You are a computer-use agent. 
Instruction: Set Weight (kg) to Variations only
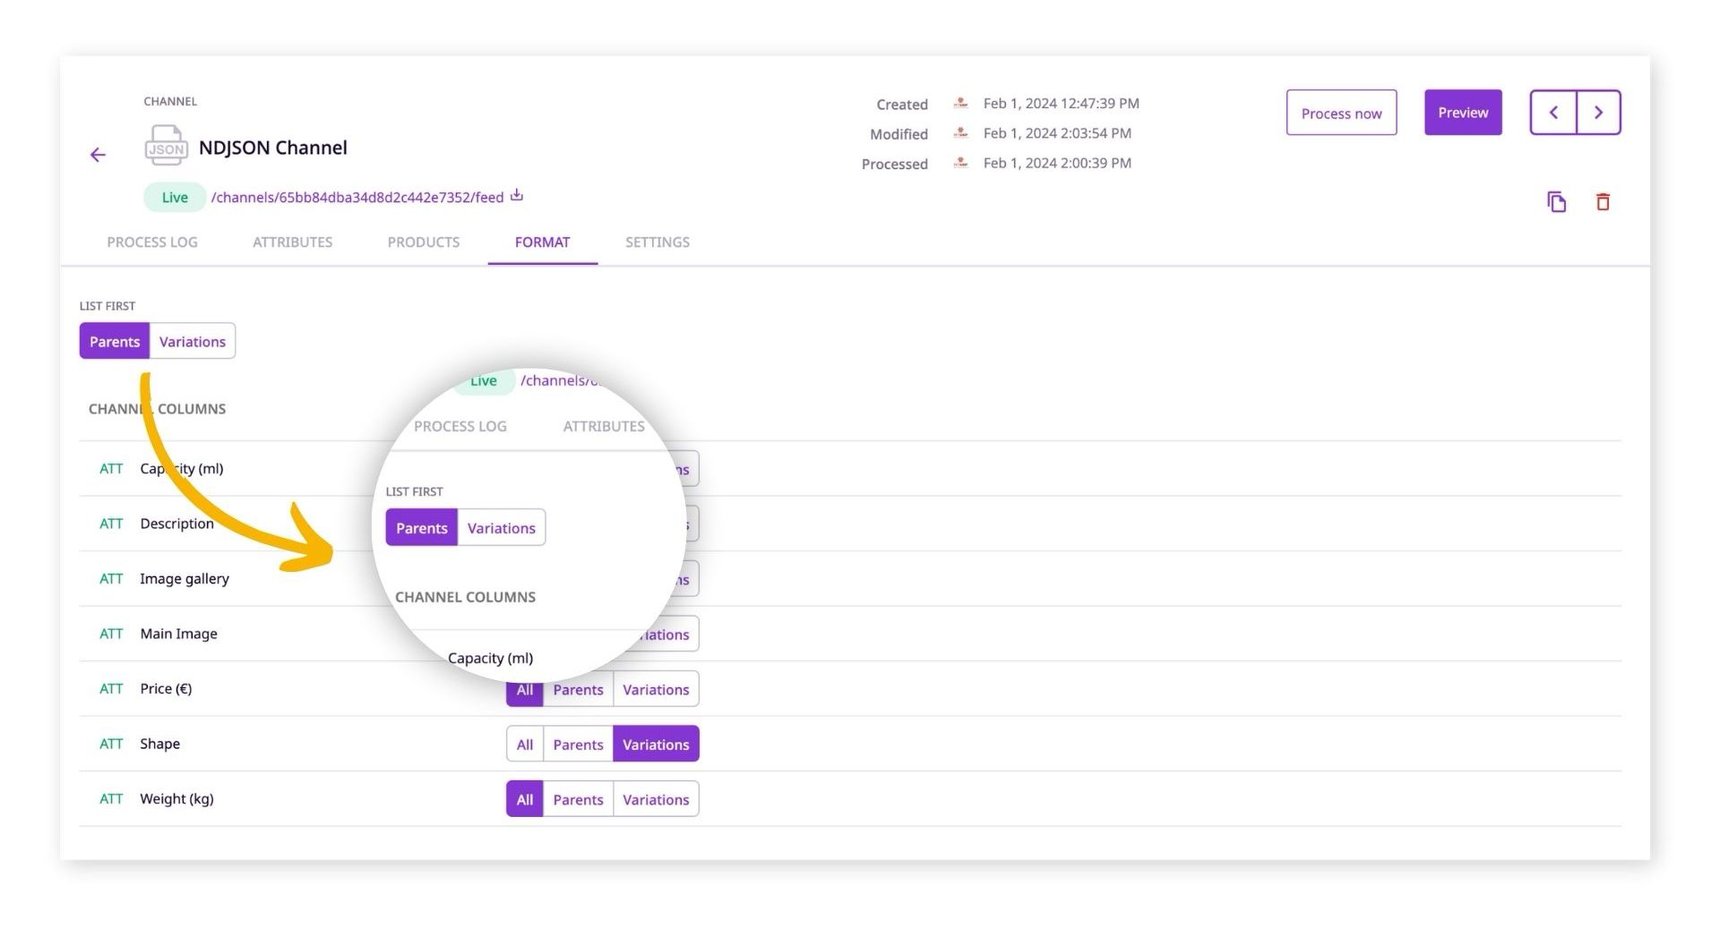[656, 798]
